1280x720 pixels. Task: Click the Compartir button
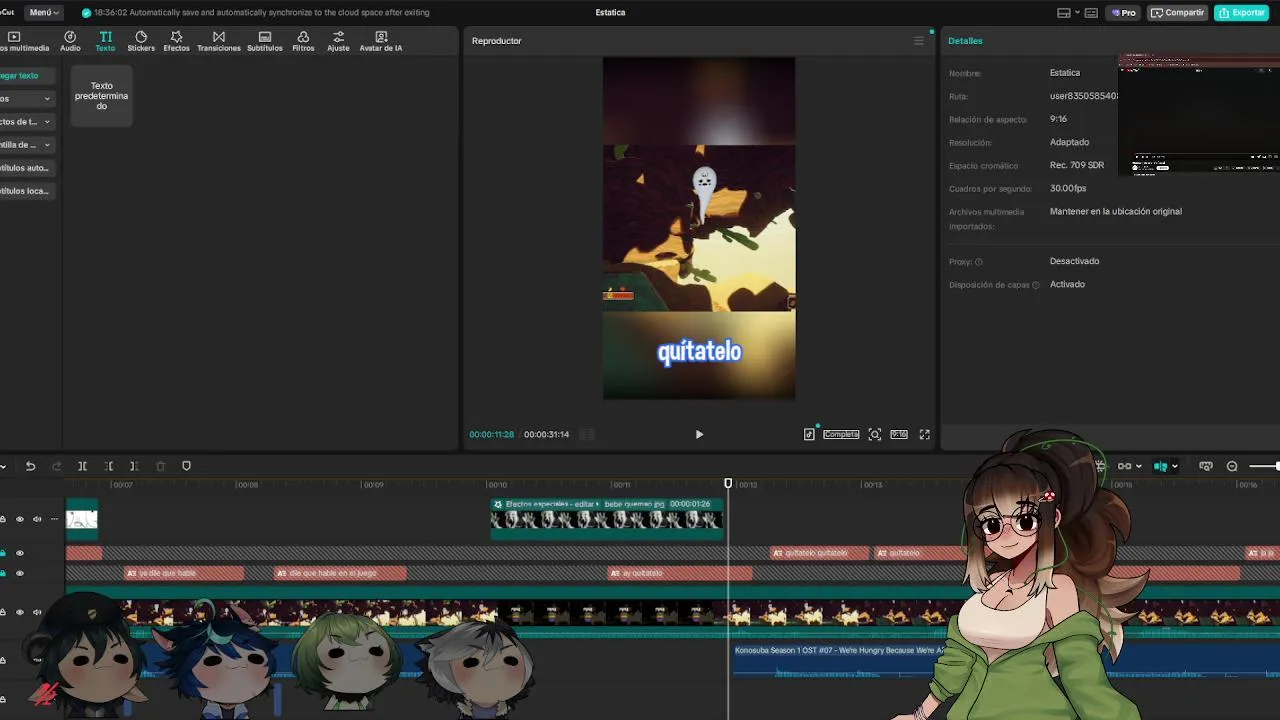pyautogui.click(x=1177, y=13)
